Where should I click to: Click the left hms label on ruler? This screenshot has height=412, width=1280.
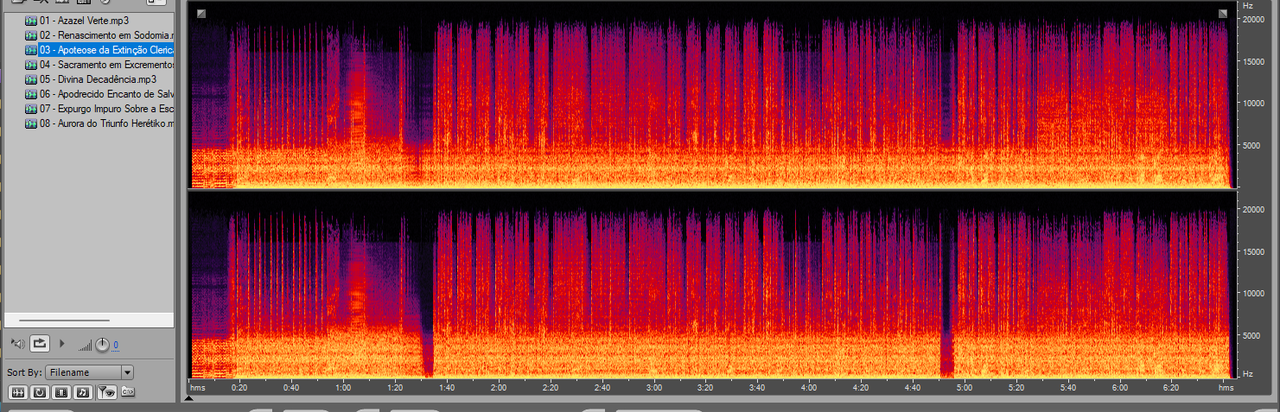click(x=198, y=387)
